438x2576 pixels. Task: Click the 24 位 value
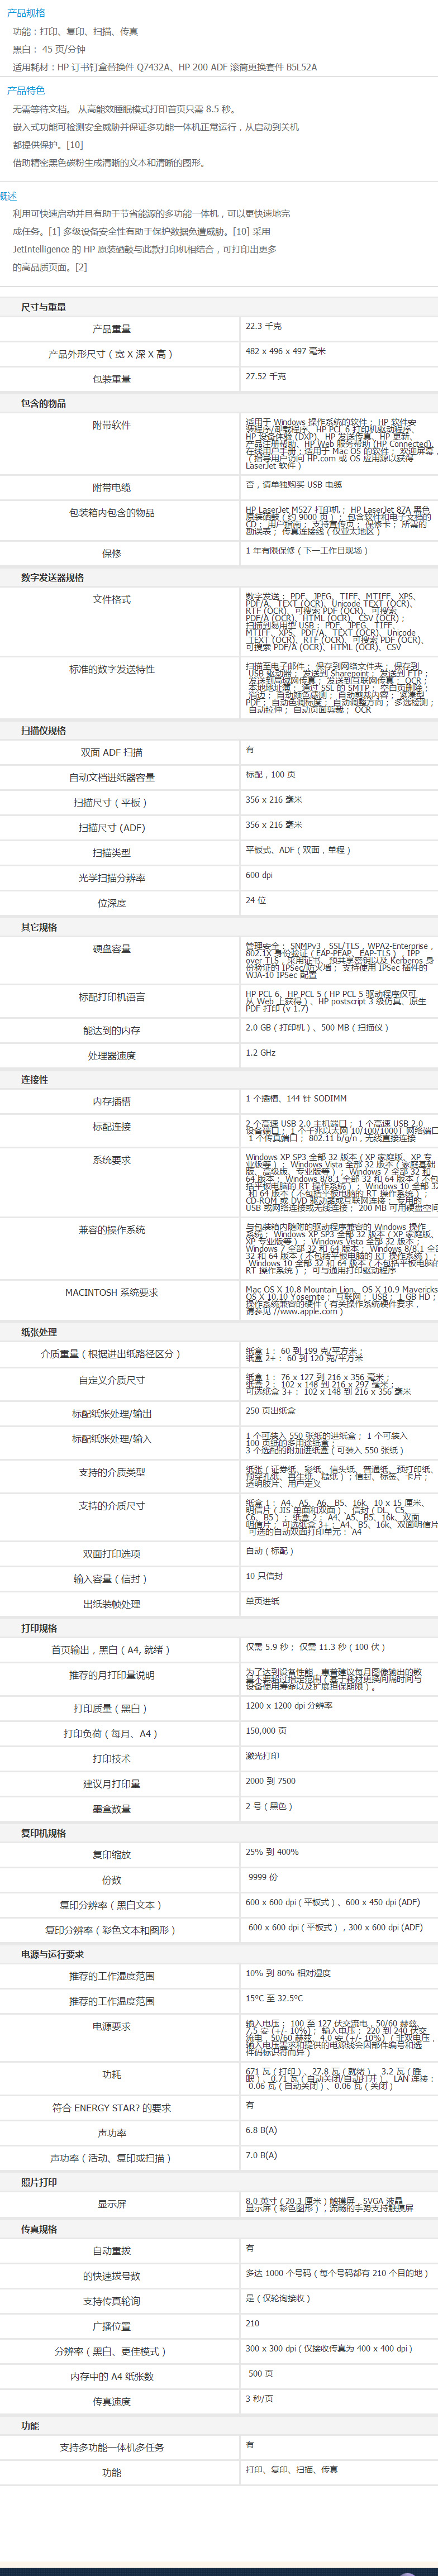tap(256, 900)
